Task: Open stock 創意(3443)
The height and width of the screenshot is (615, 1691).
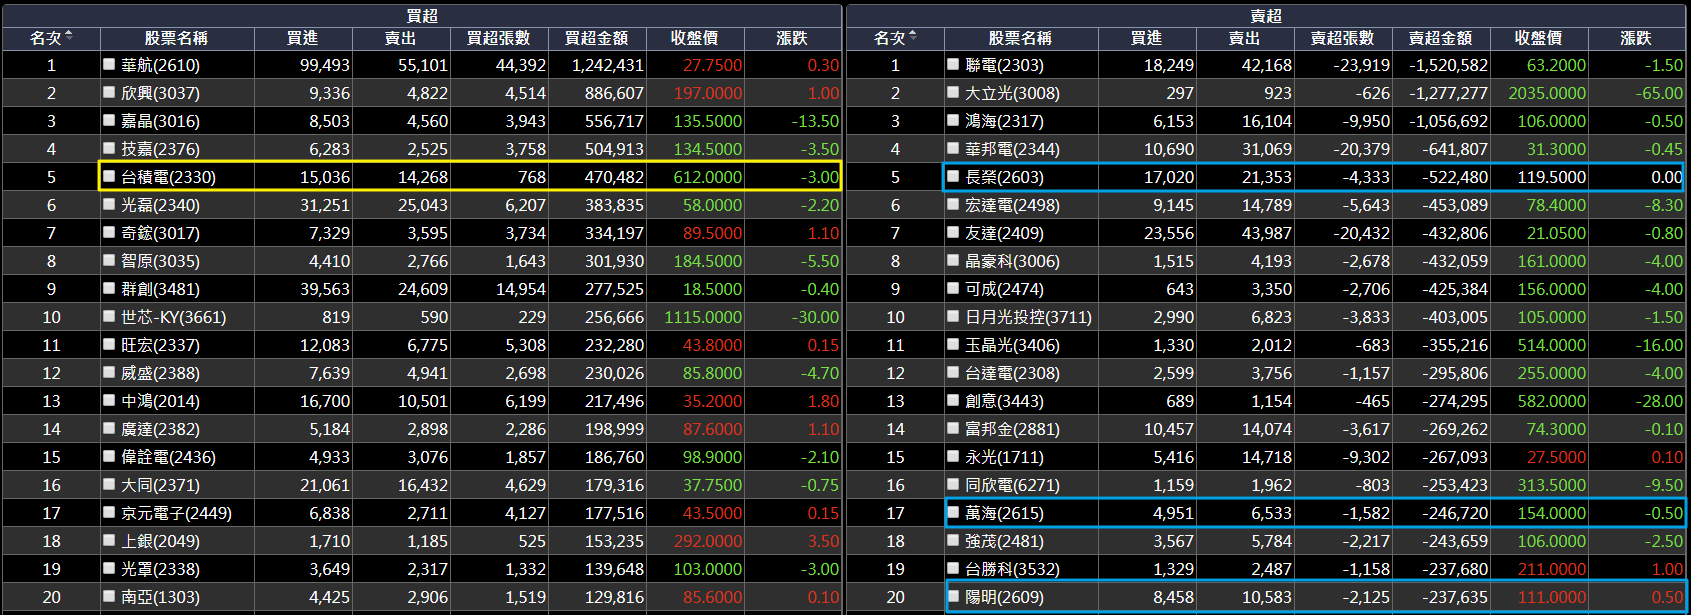Action: tap(1004, 401)
